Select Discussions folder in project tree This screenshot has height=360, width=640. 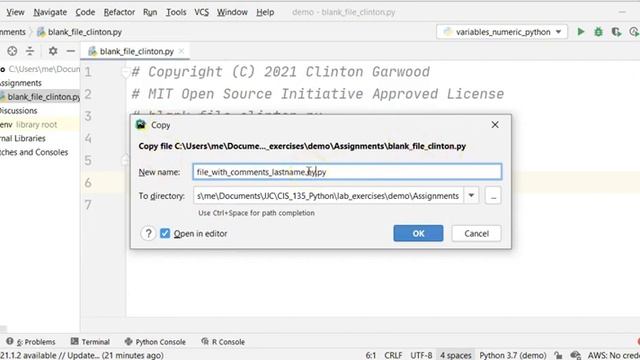point(19,111)
